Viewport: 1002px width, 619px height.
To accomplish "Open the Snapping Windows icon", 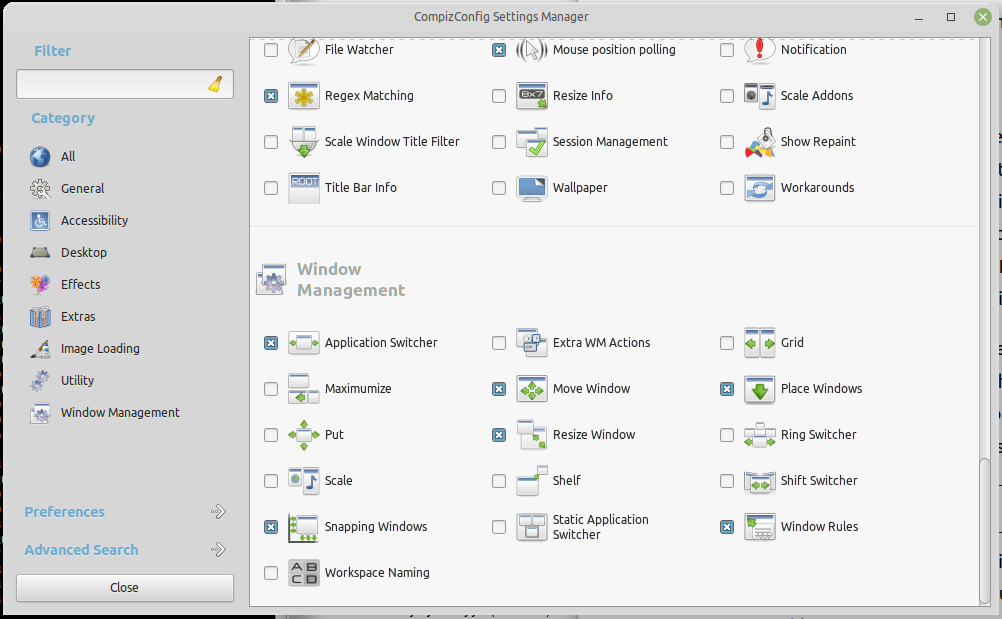I will coord(304,527).
